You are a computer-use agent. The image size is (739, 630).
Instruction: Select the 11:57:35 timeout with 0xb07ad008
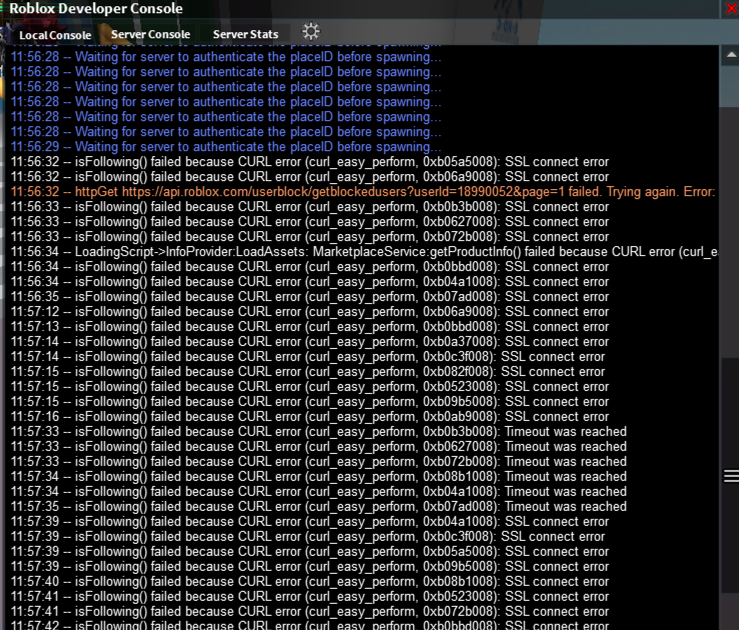[319, 507]
